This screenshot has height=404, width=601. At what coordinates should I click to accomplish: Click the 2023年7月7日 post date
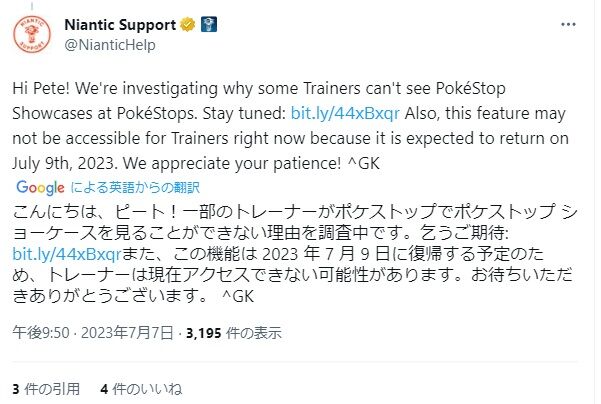(x=127, y=334)
